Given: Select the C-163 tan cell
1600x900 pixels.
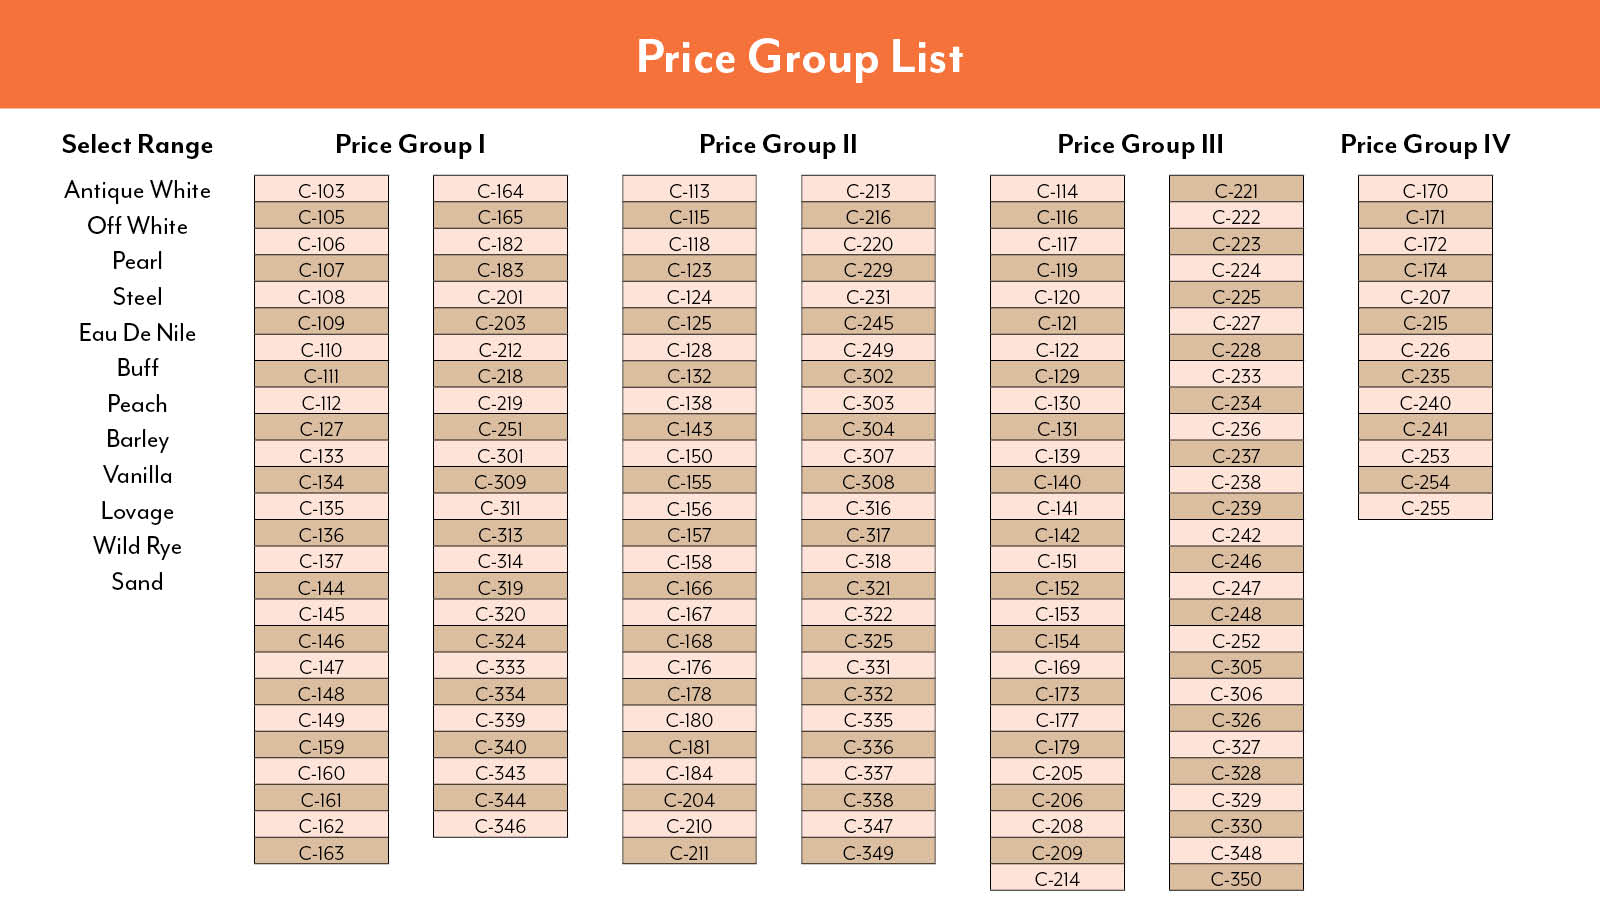Looking at the screenshot, I should (x=321, y=852).
